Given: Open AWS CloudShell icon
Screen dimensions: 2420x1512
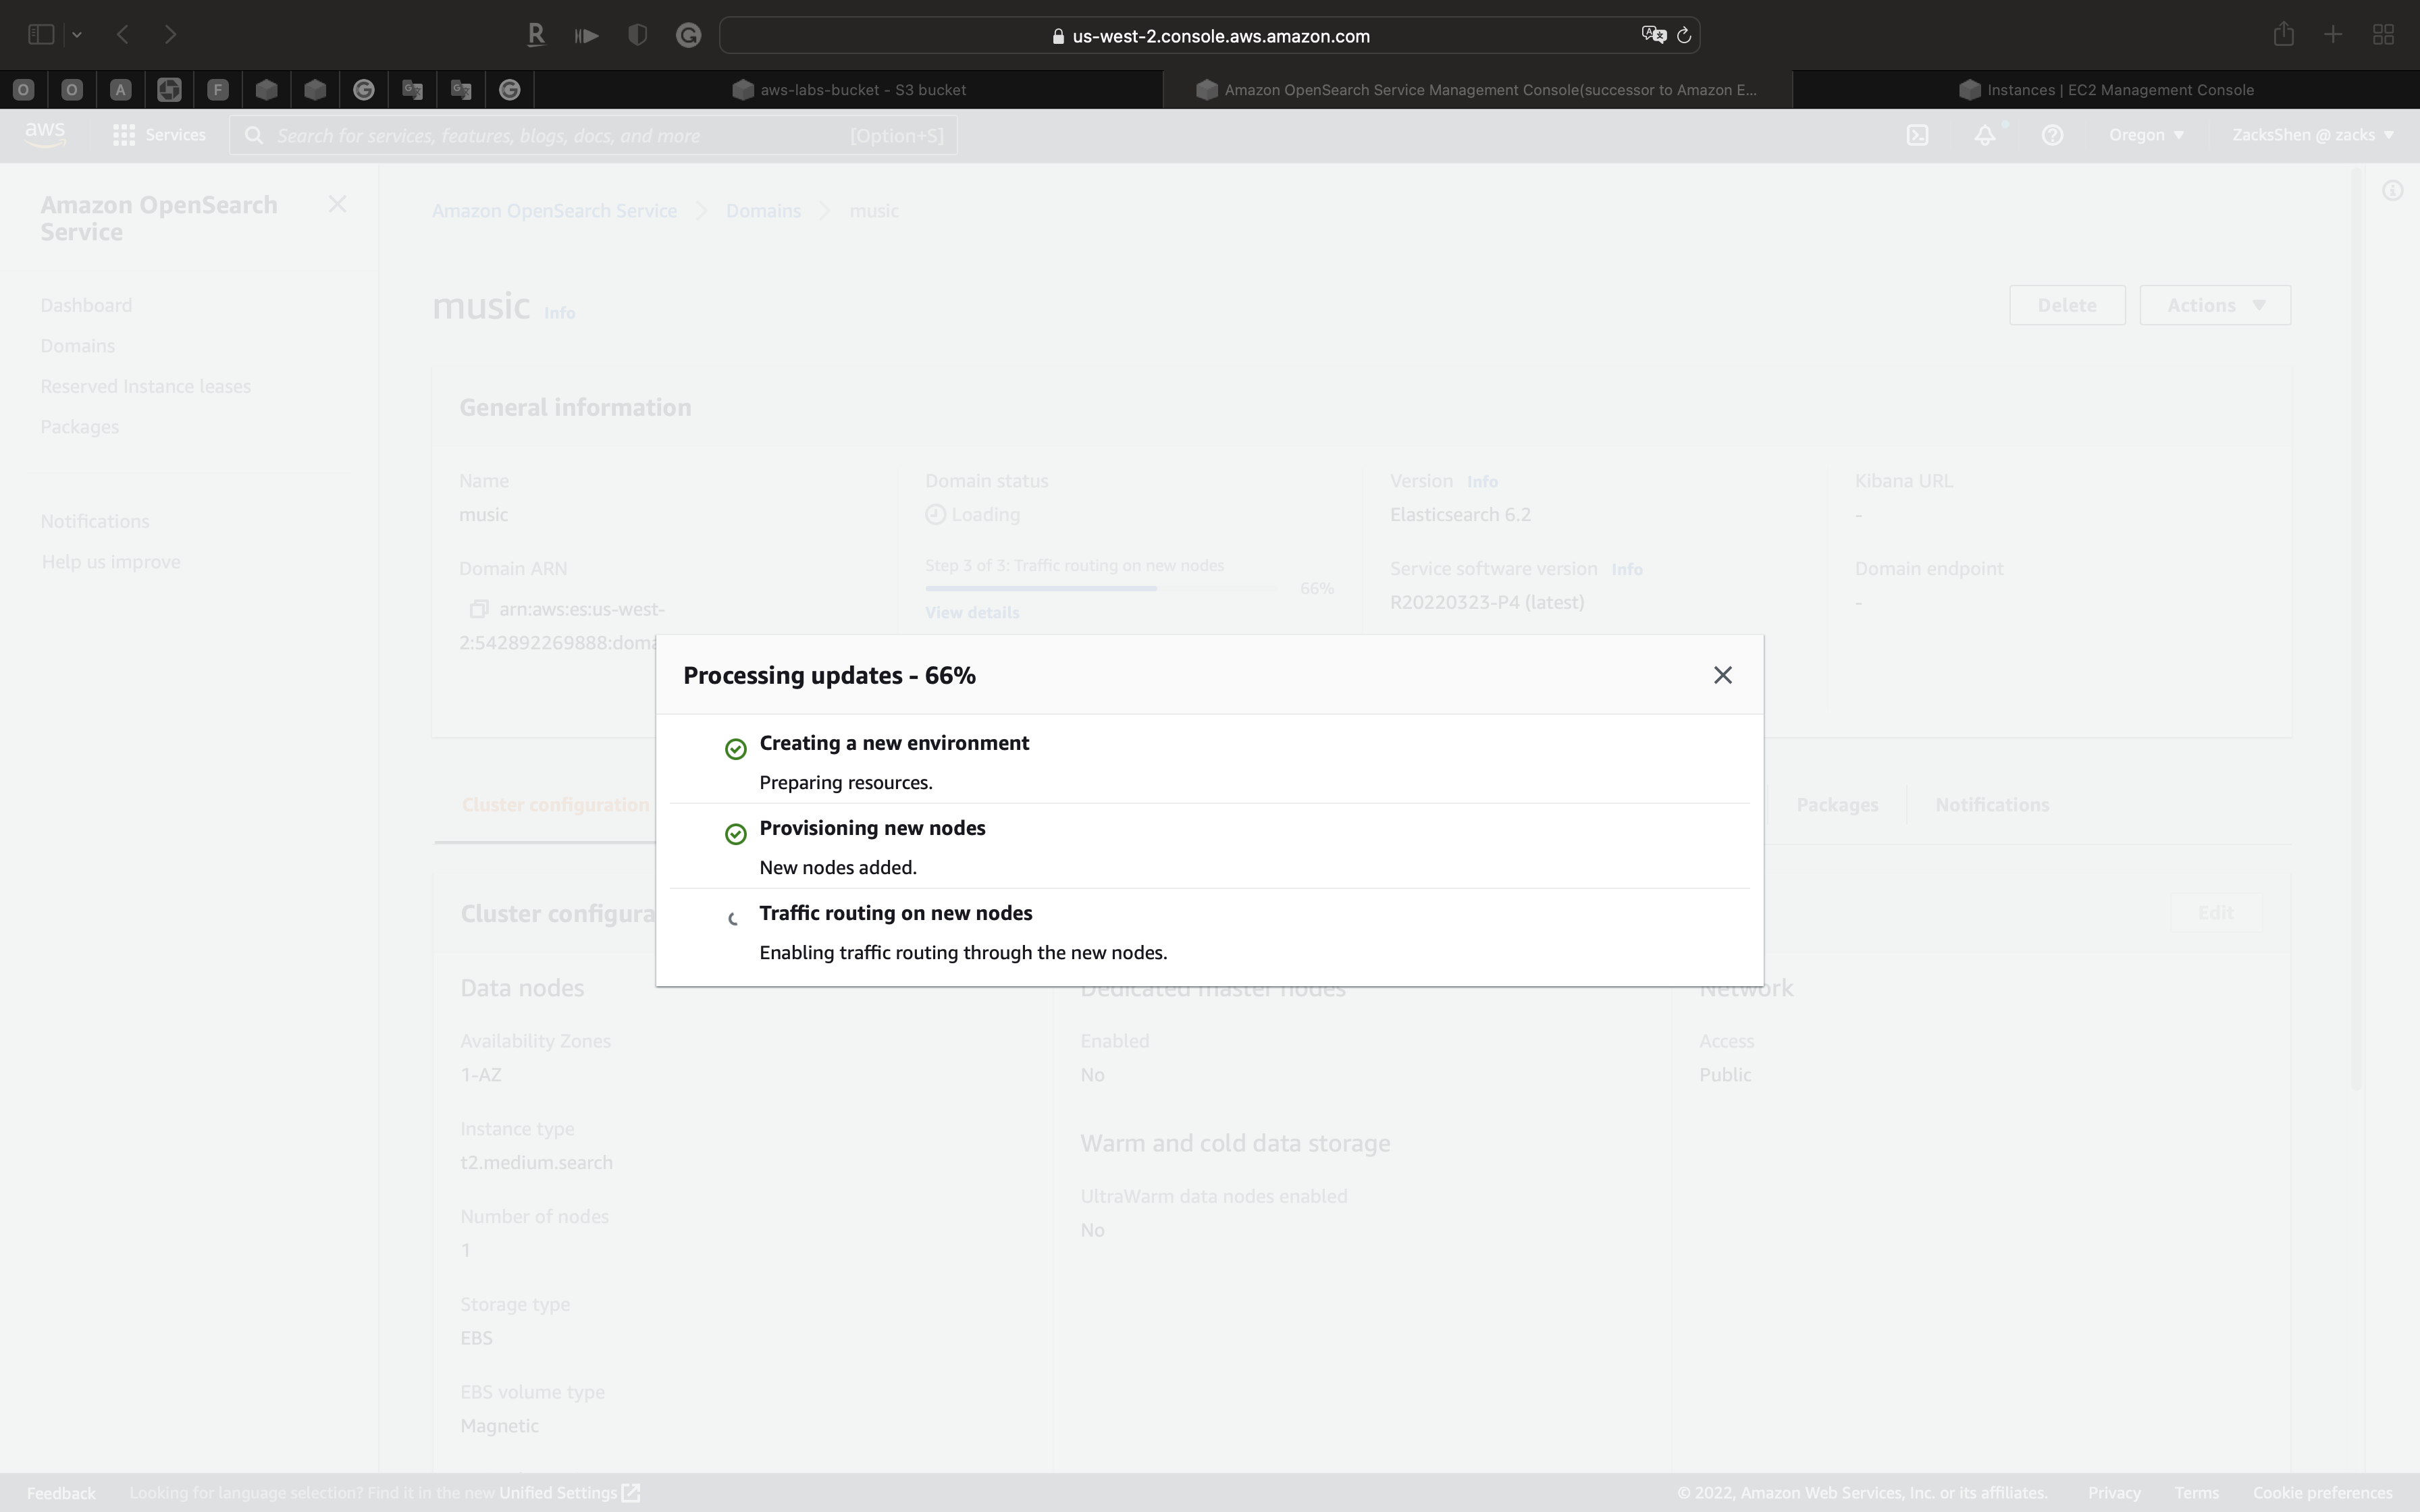Looking at the screenshot, I should (x=1916, y=135).
